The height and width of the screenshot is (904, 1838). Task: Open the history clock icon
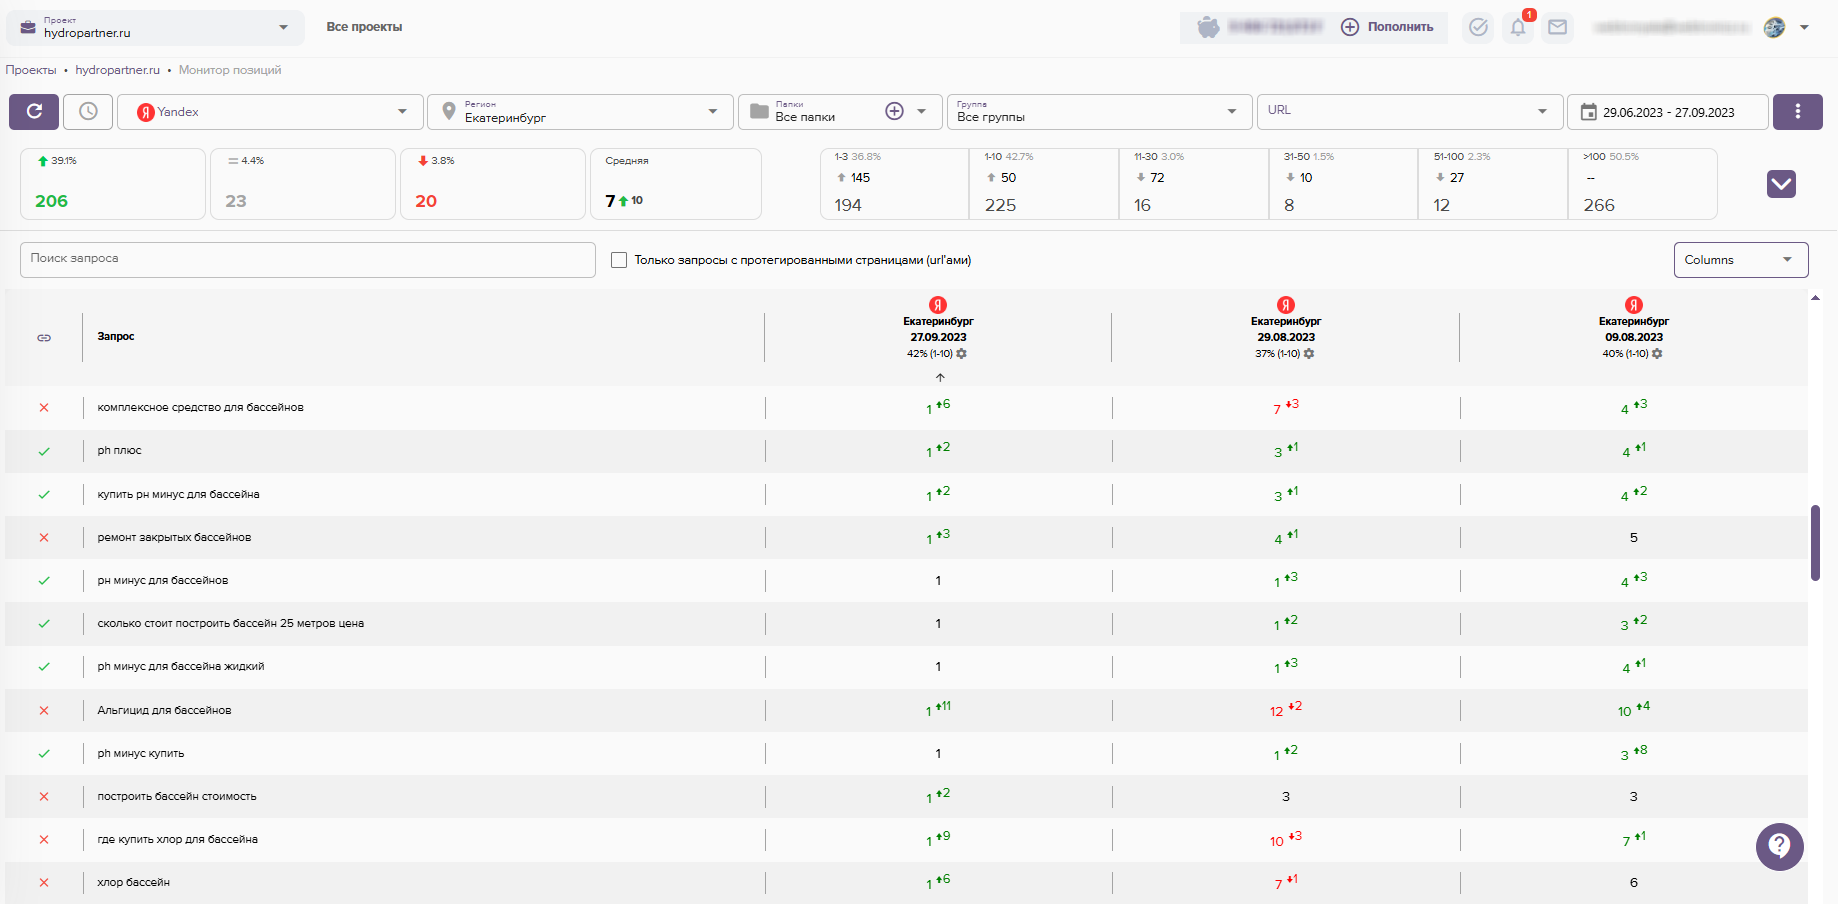pos(88,112)
